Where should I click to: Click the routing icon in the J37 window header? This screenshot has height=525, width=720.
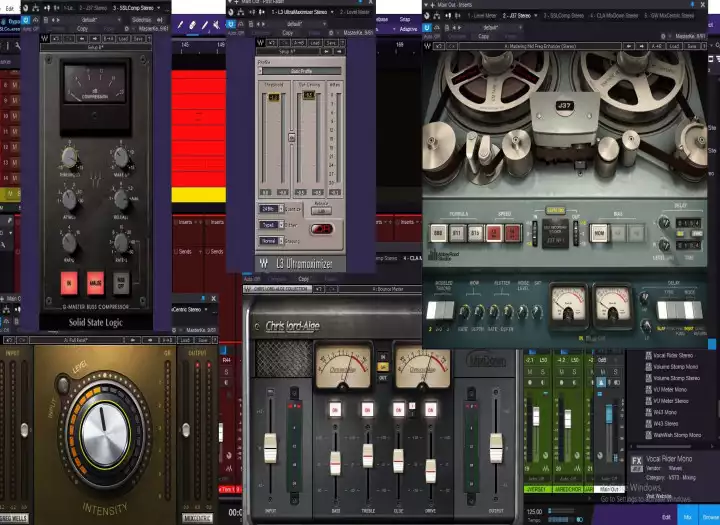[437, 16]
